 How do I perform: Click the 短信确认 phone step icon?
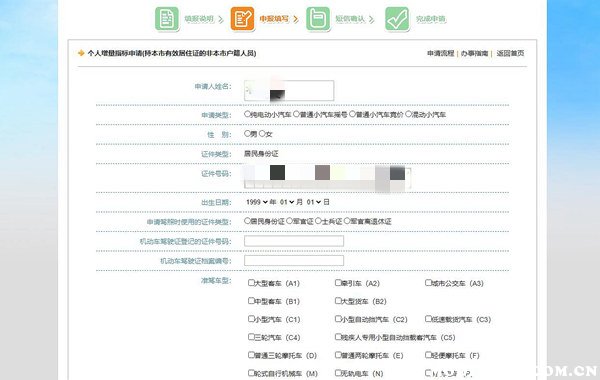pos(318,18)
